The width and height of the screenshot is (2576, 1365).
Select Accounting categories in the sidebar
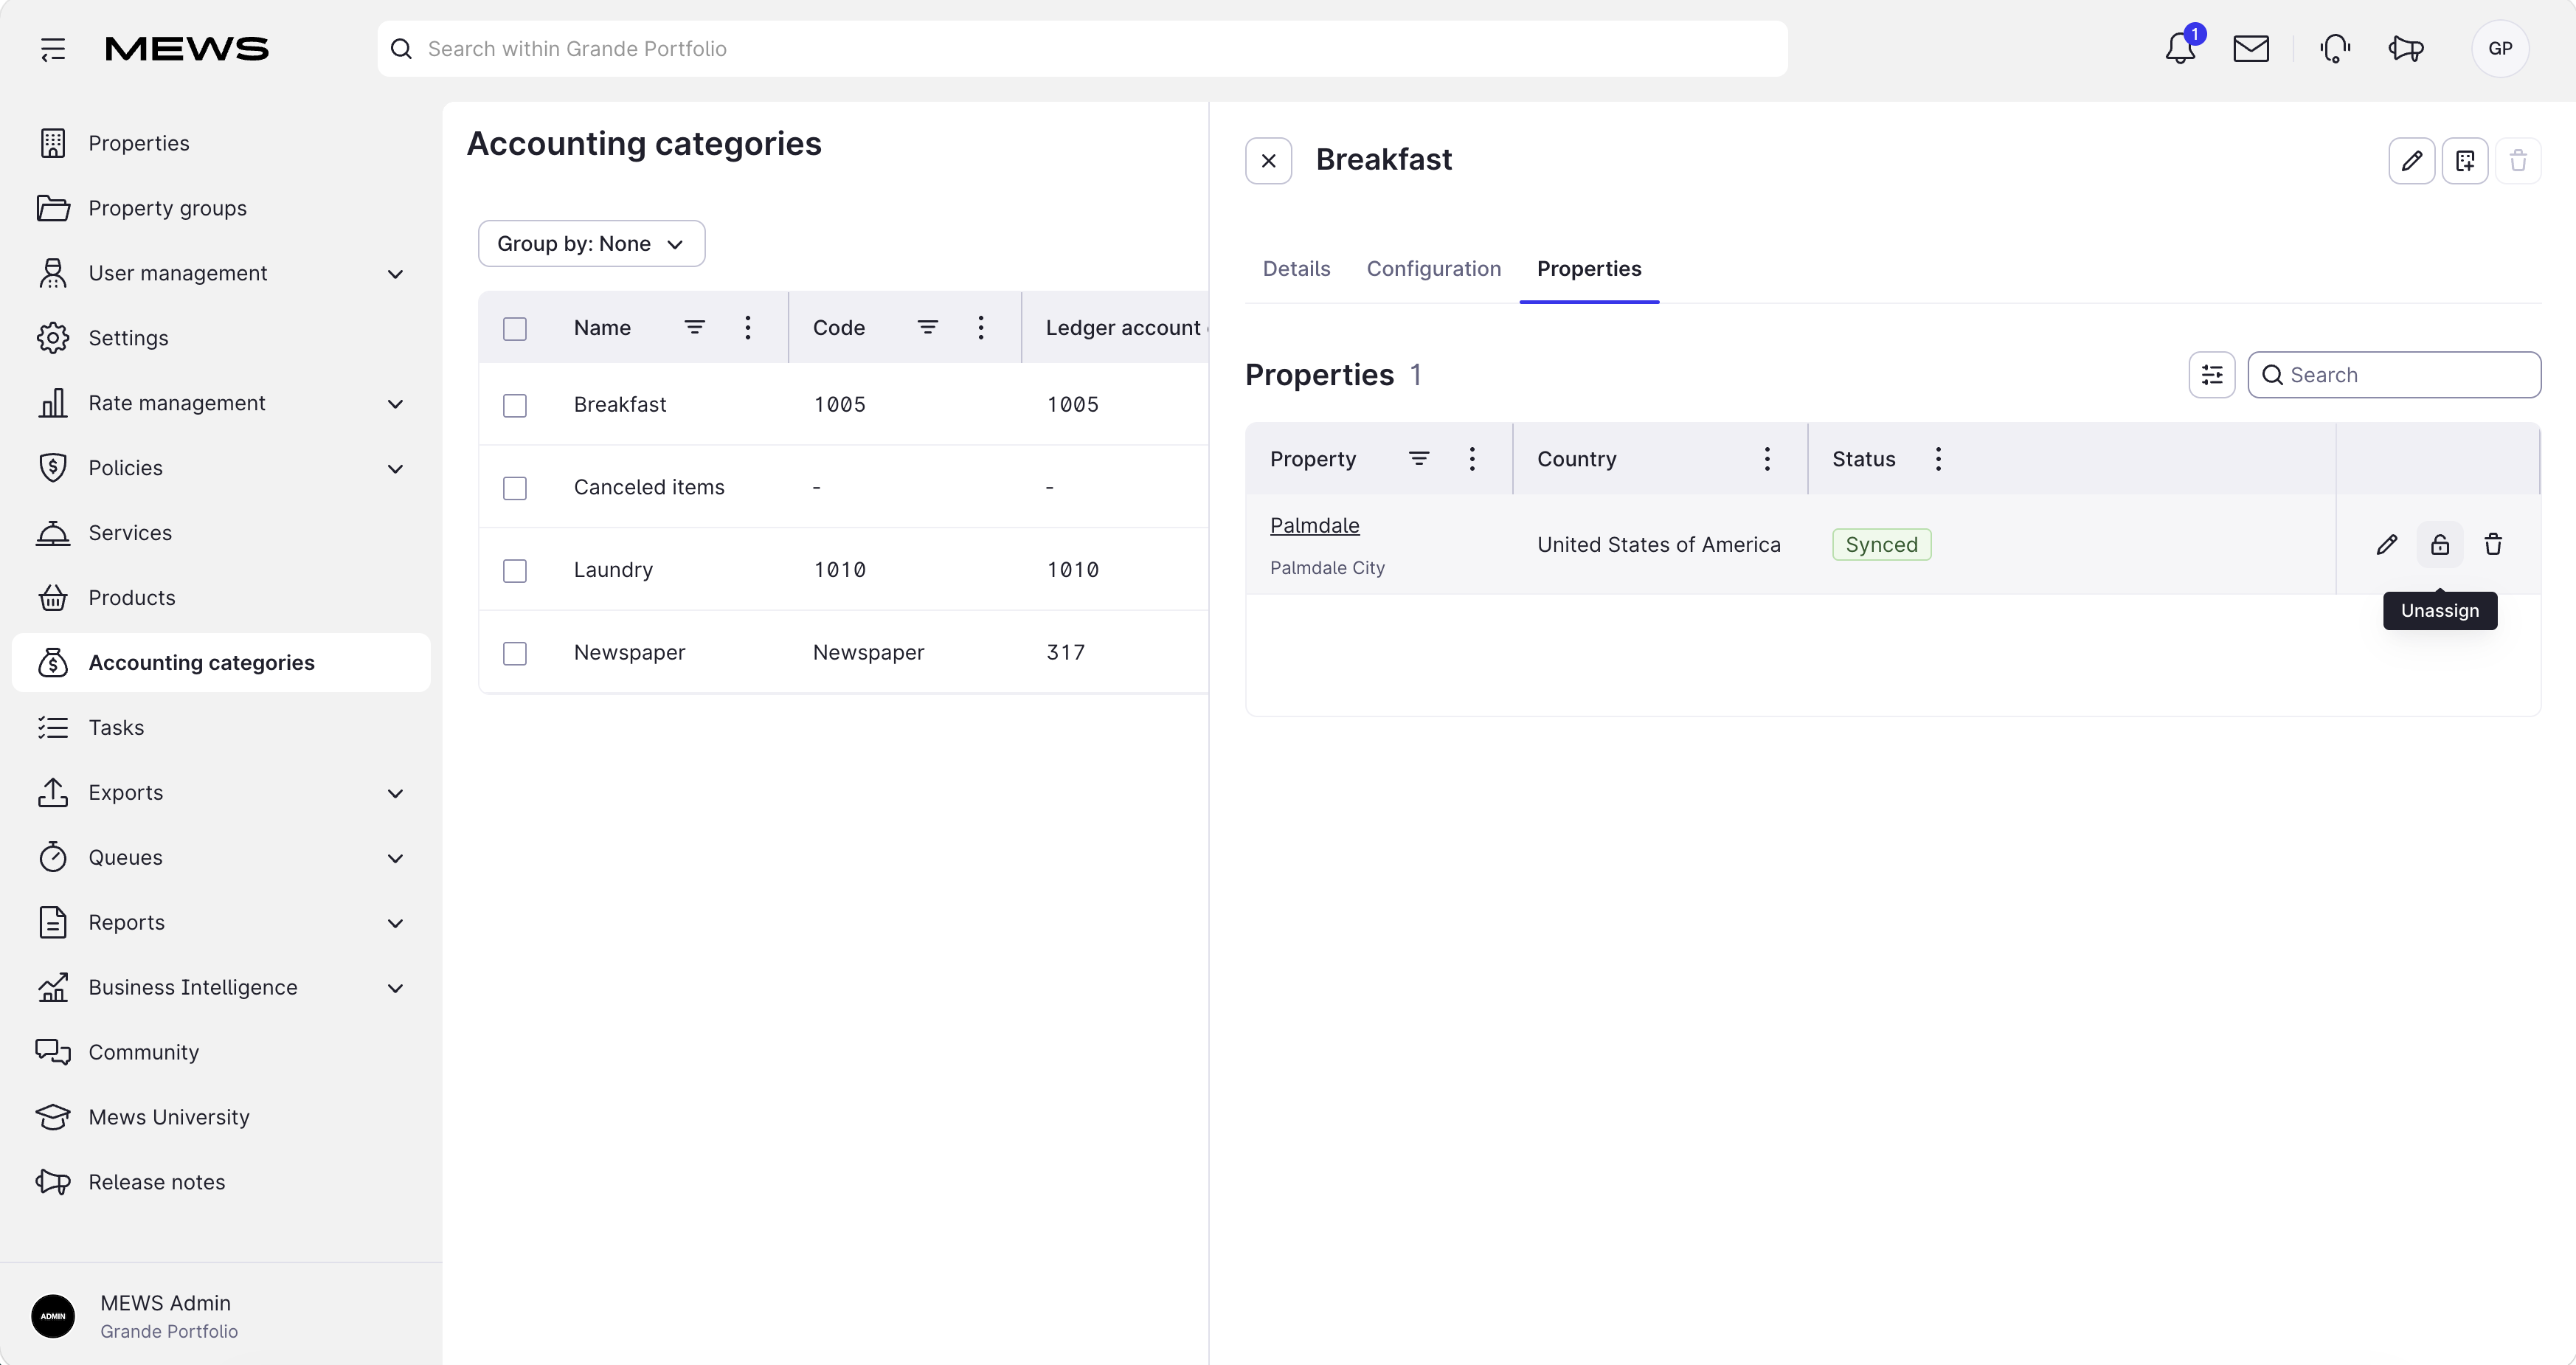tap(221, 663)
